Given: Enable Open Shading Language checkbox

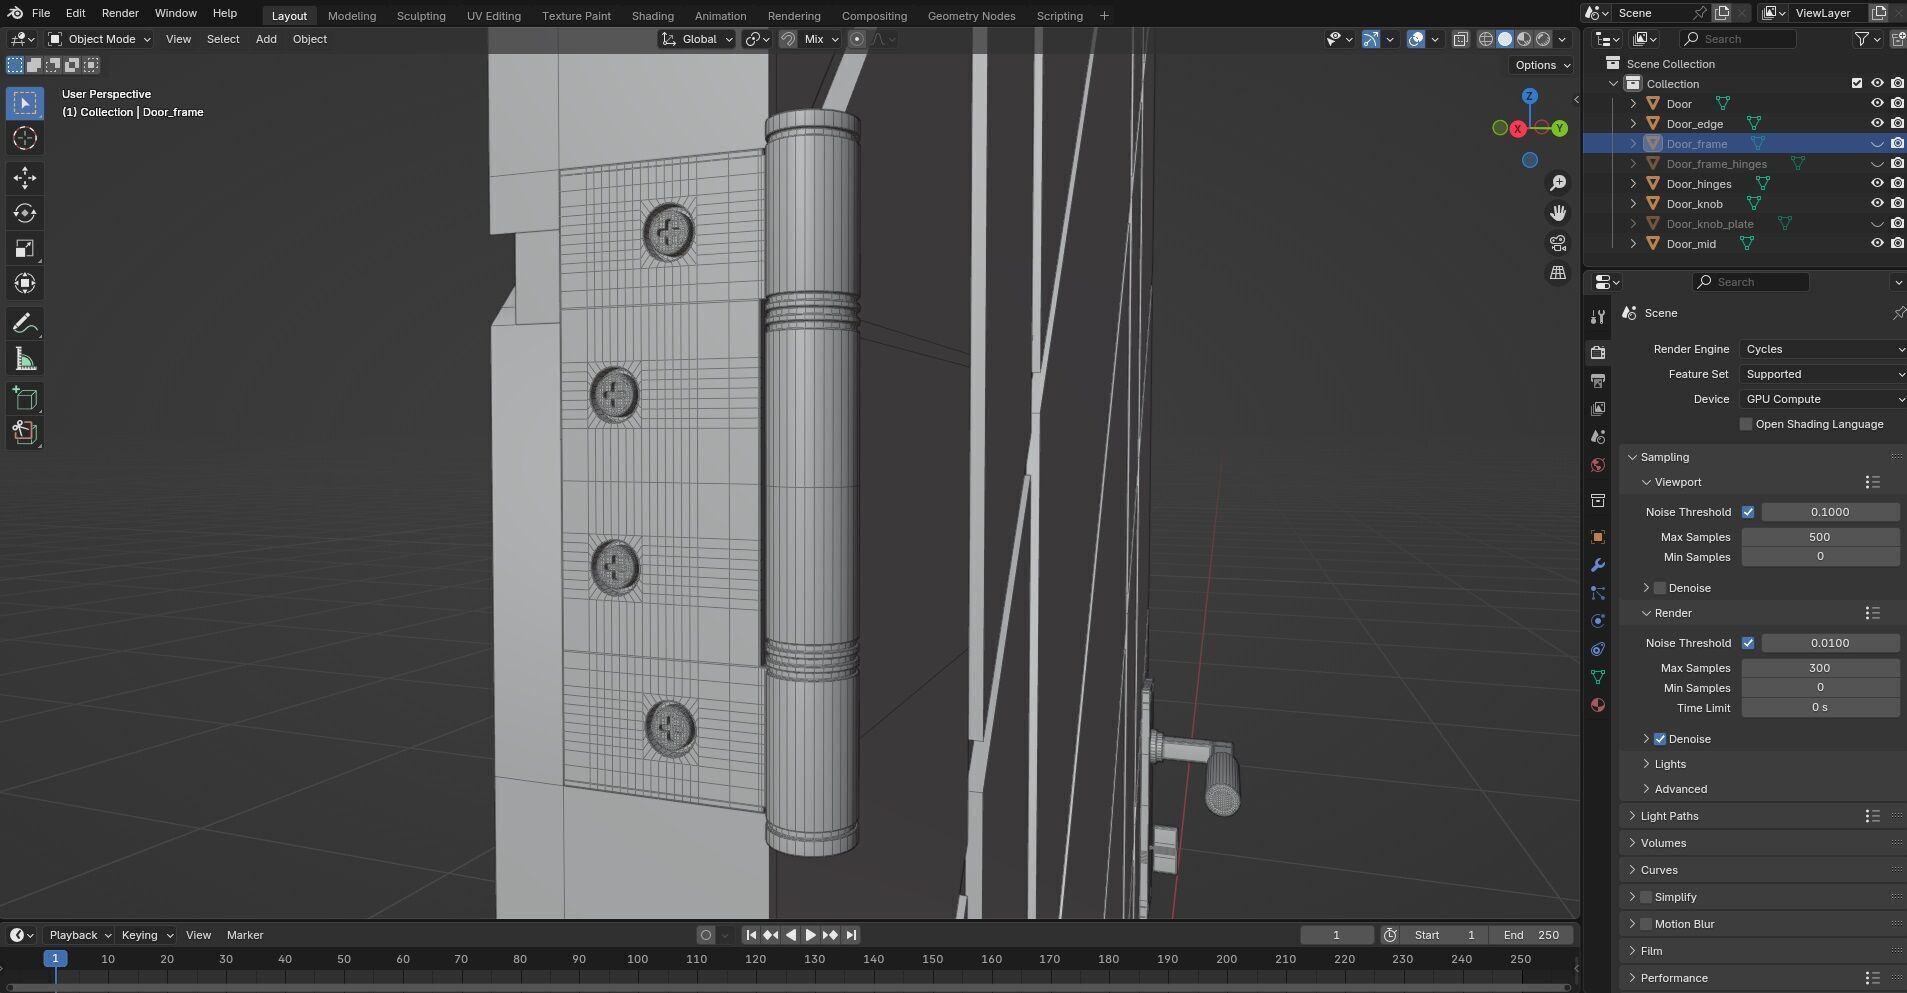Looking at the screenshot, I should click(1746, 424).
